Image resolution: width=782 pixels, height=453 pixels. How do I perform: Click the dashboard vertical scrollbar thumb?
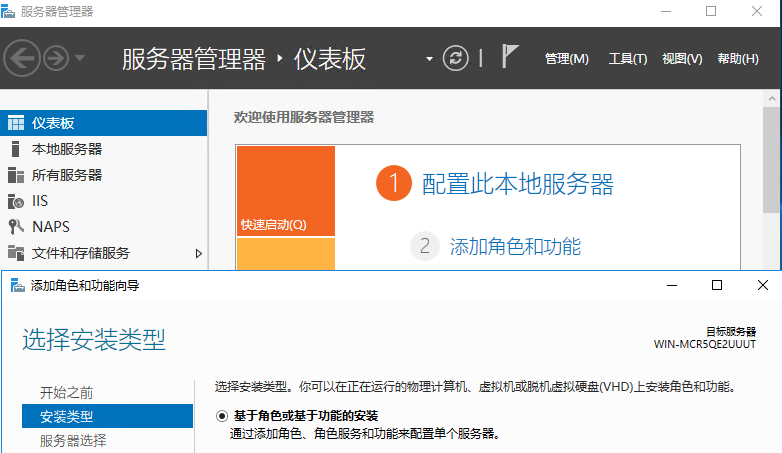click(772, 160)
